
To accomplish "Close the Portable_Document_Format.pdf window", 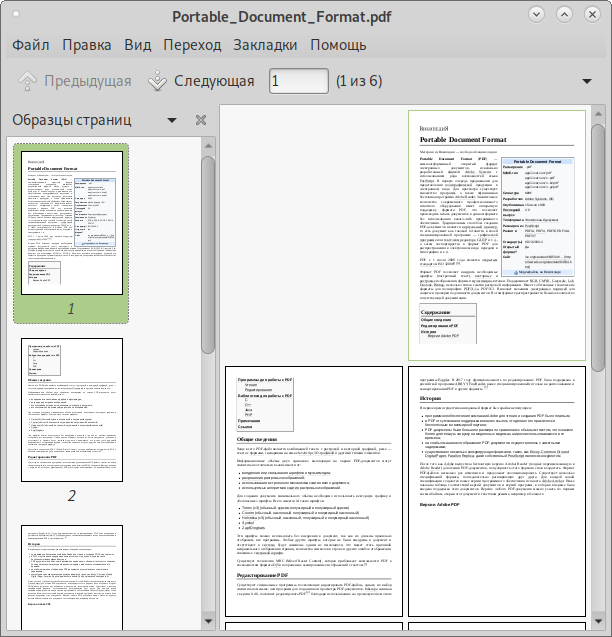I will coord(592,15).
